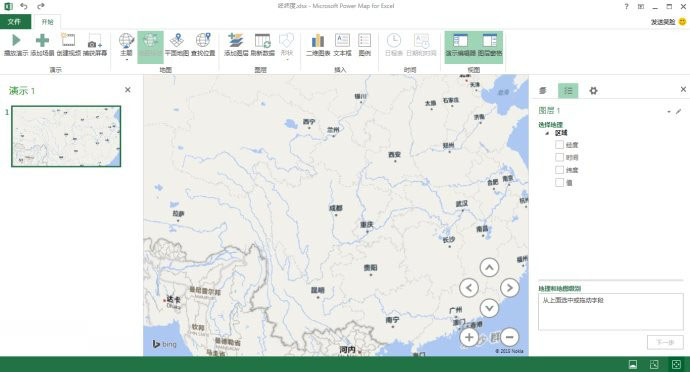Check the 值 value checkbox

click(559, 182)
